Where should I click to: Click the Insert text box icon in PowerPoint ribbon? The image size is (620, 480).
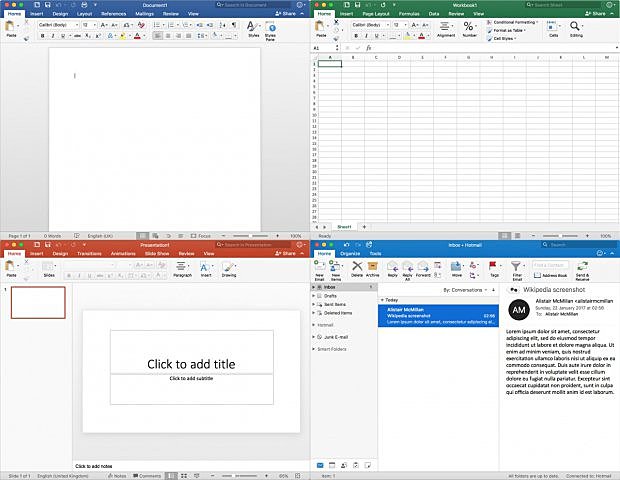tap(204, 266)
